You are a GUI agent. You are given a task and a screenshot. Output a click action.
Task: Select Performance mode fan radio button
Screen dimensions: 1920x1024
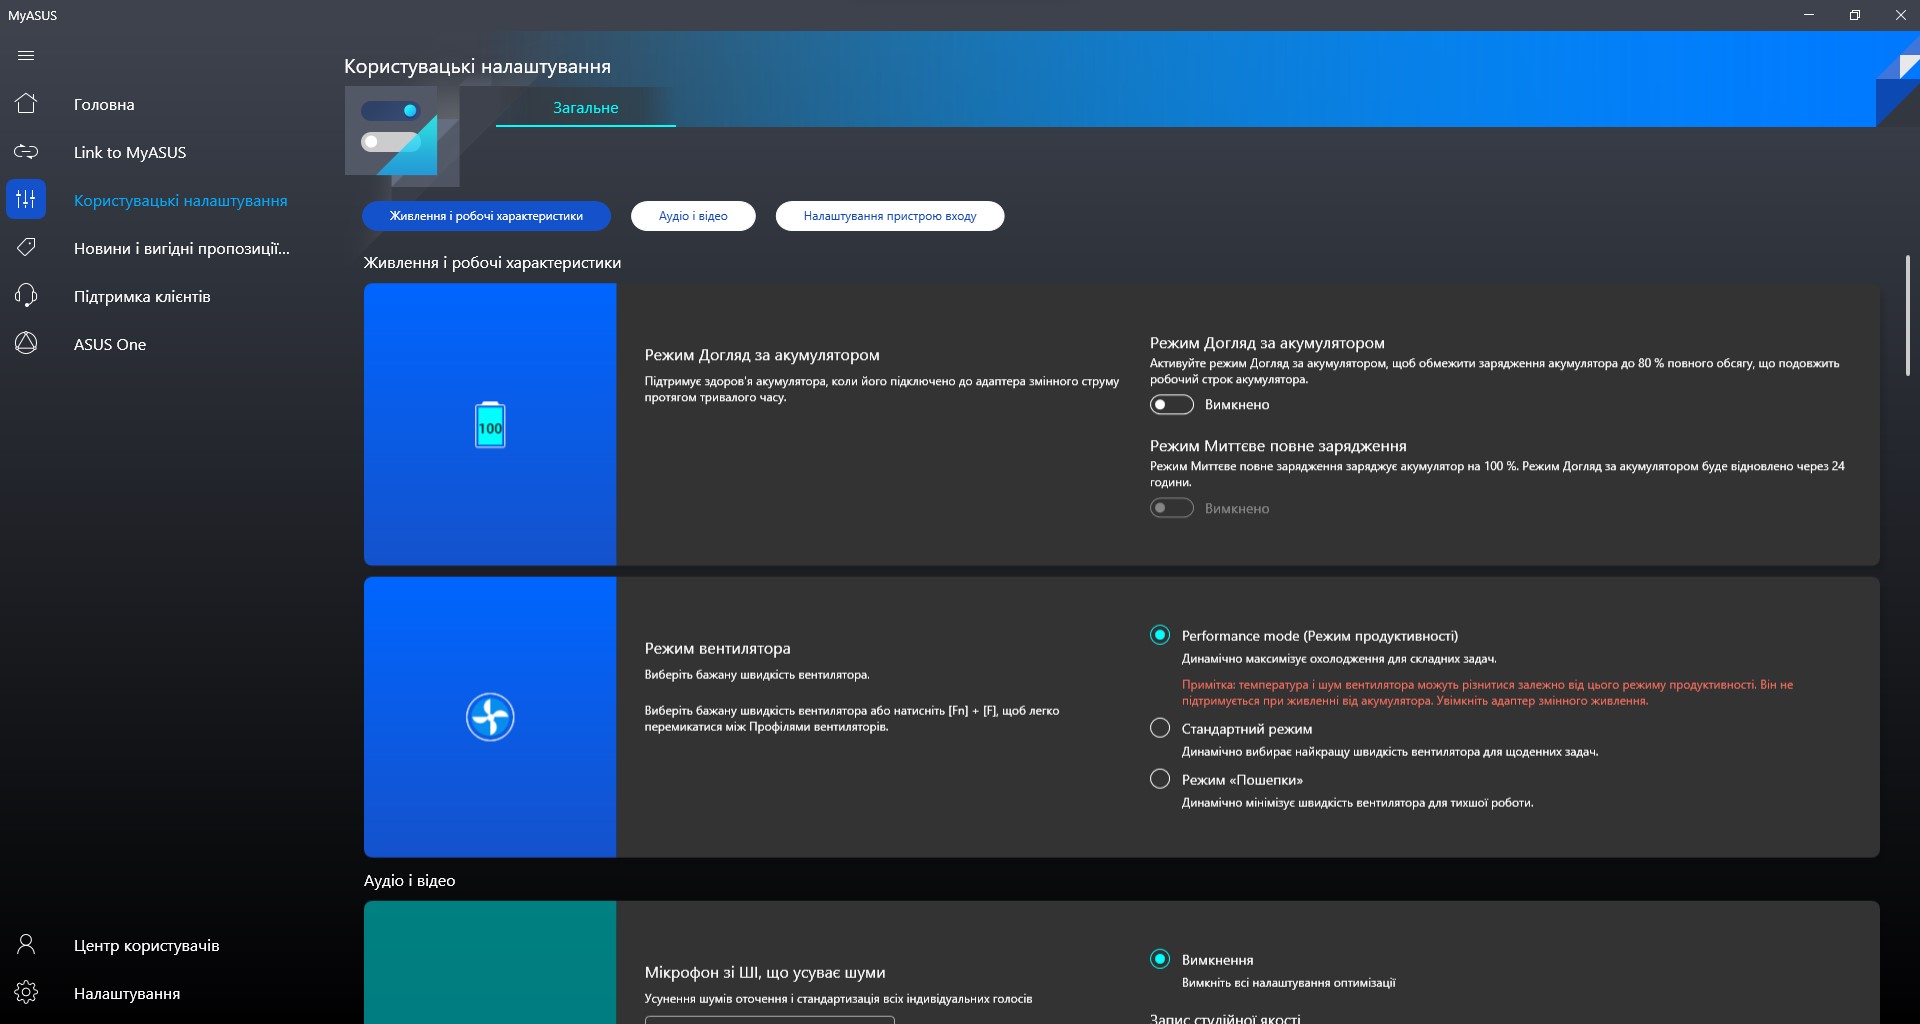(x=1160, y=636)
